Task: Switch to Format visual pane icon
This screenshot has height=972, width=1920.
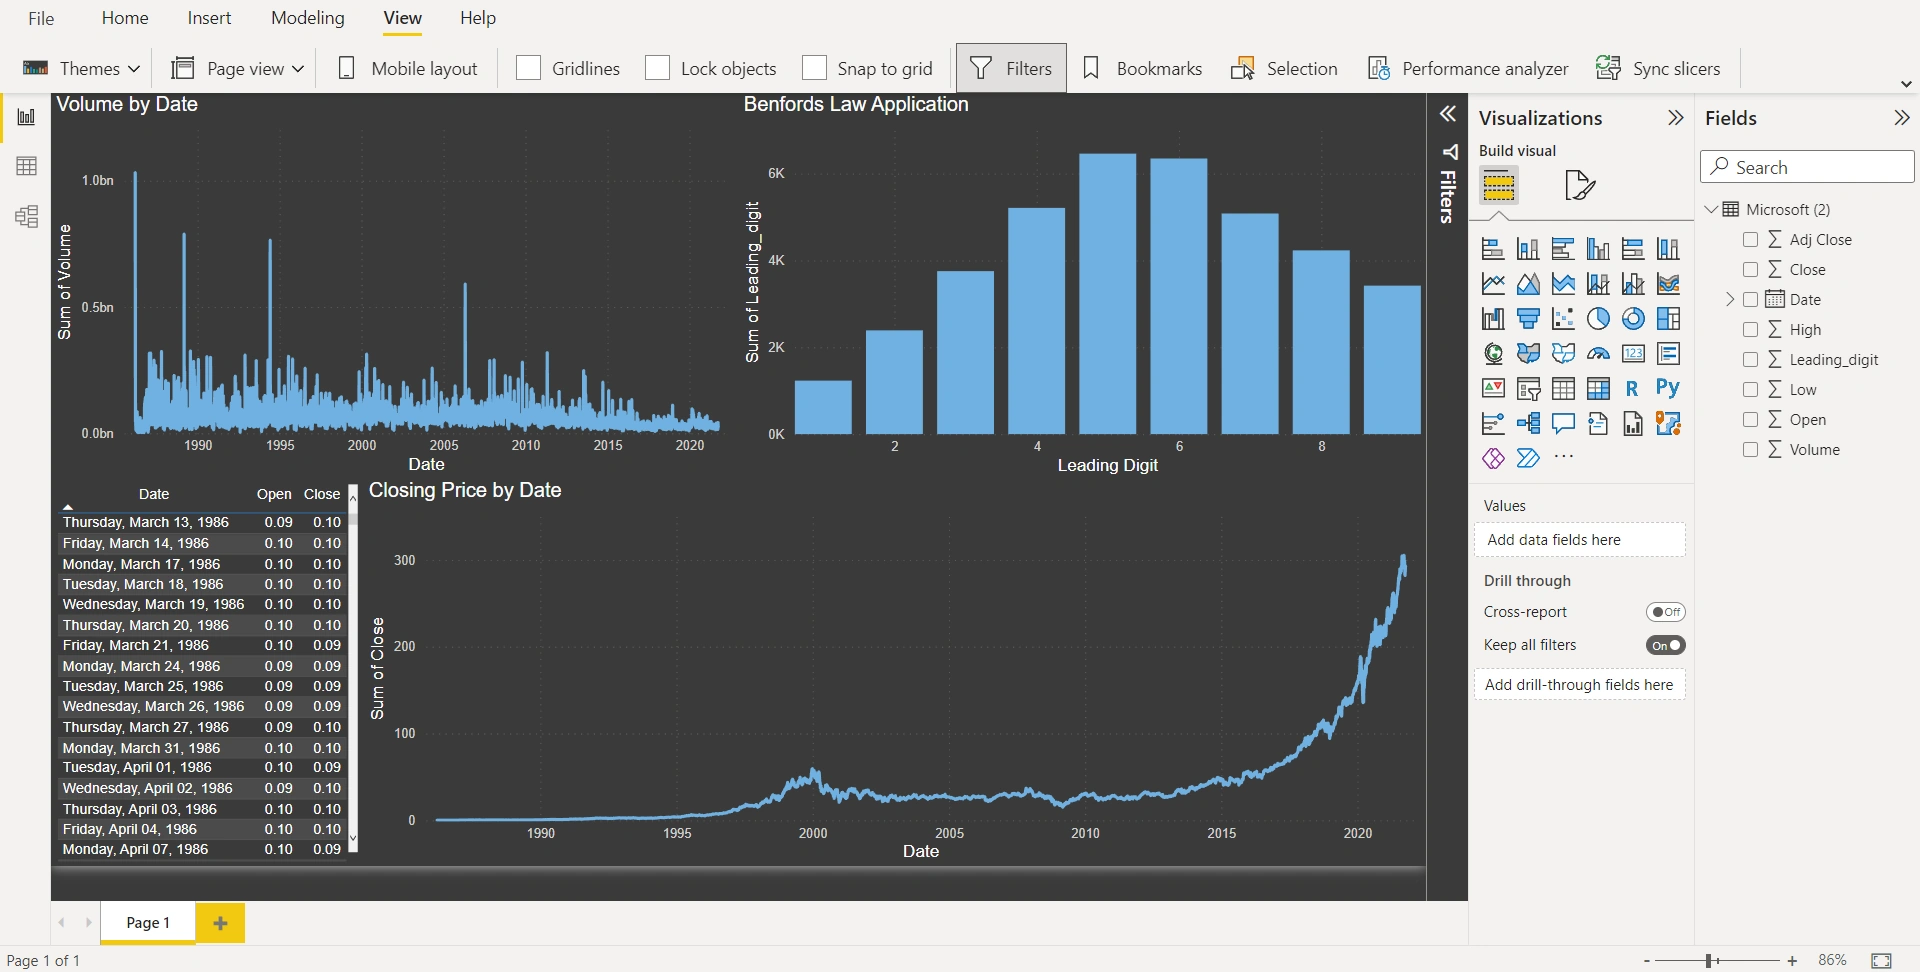Action: pos(1579,185)
